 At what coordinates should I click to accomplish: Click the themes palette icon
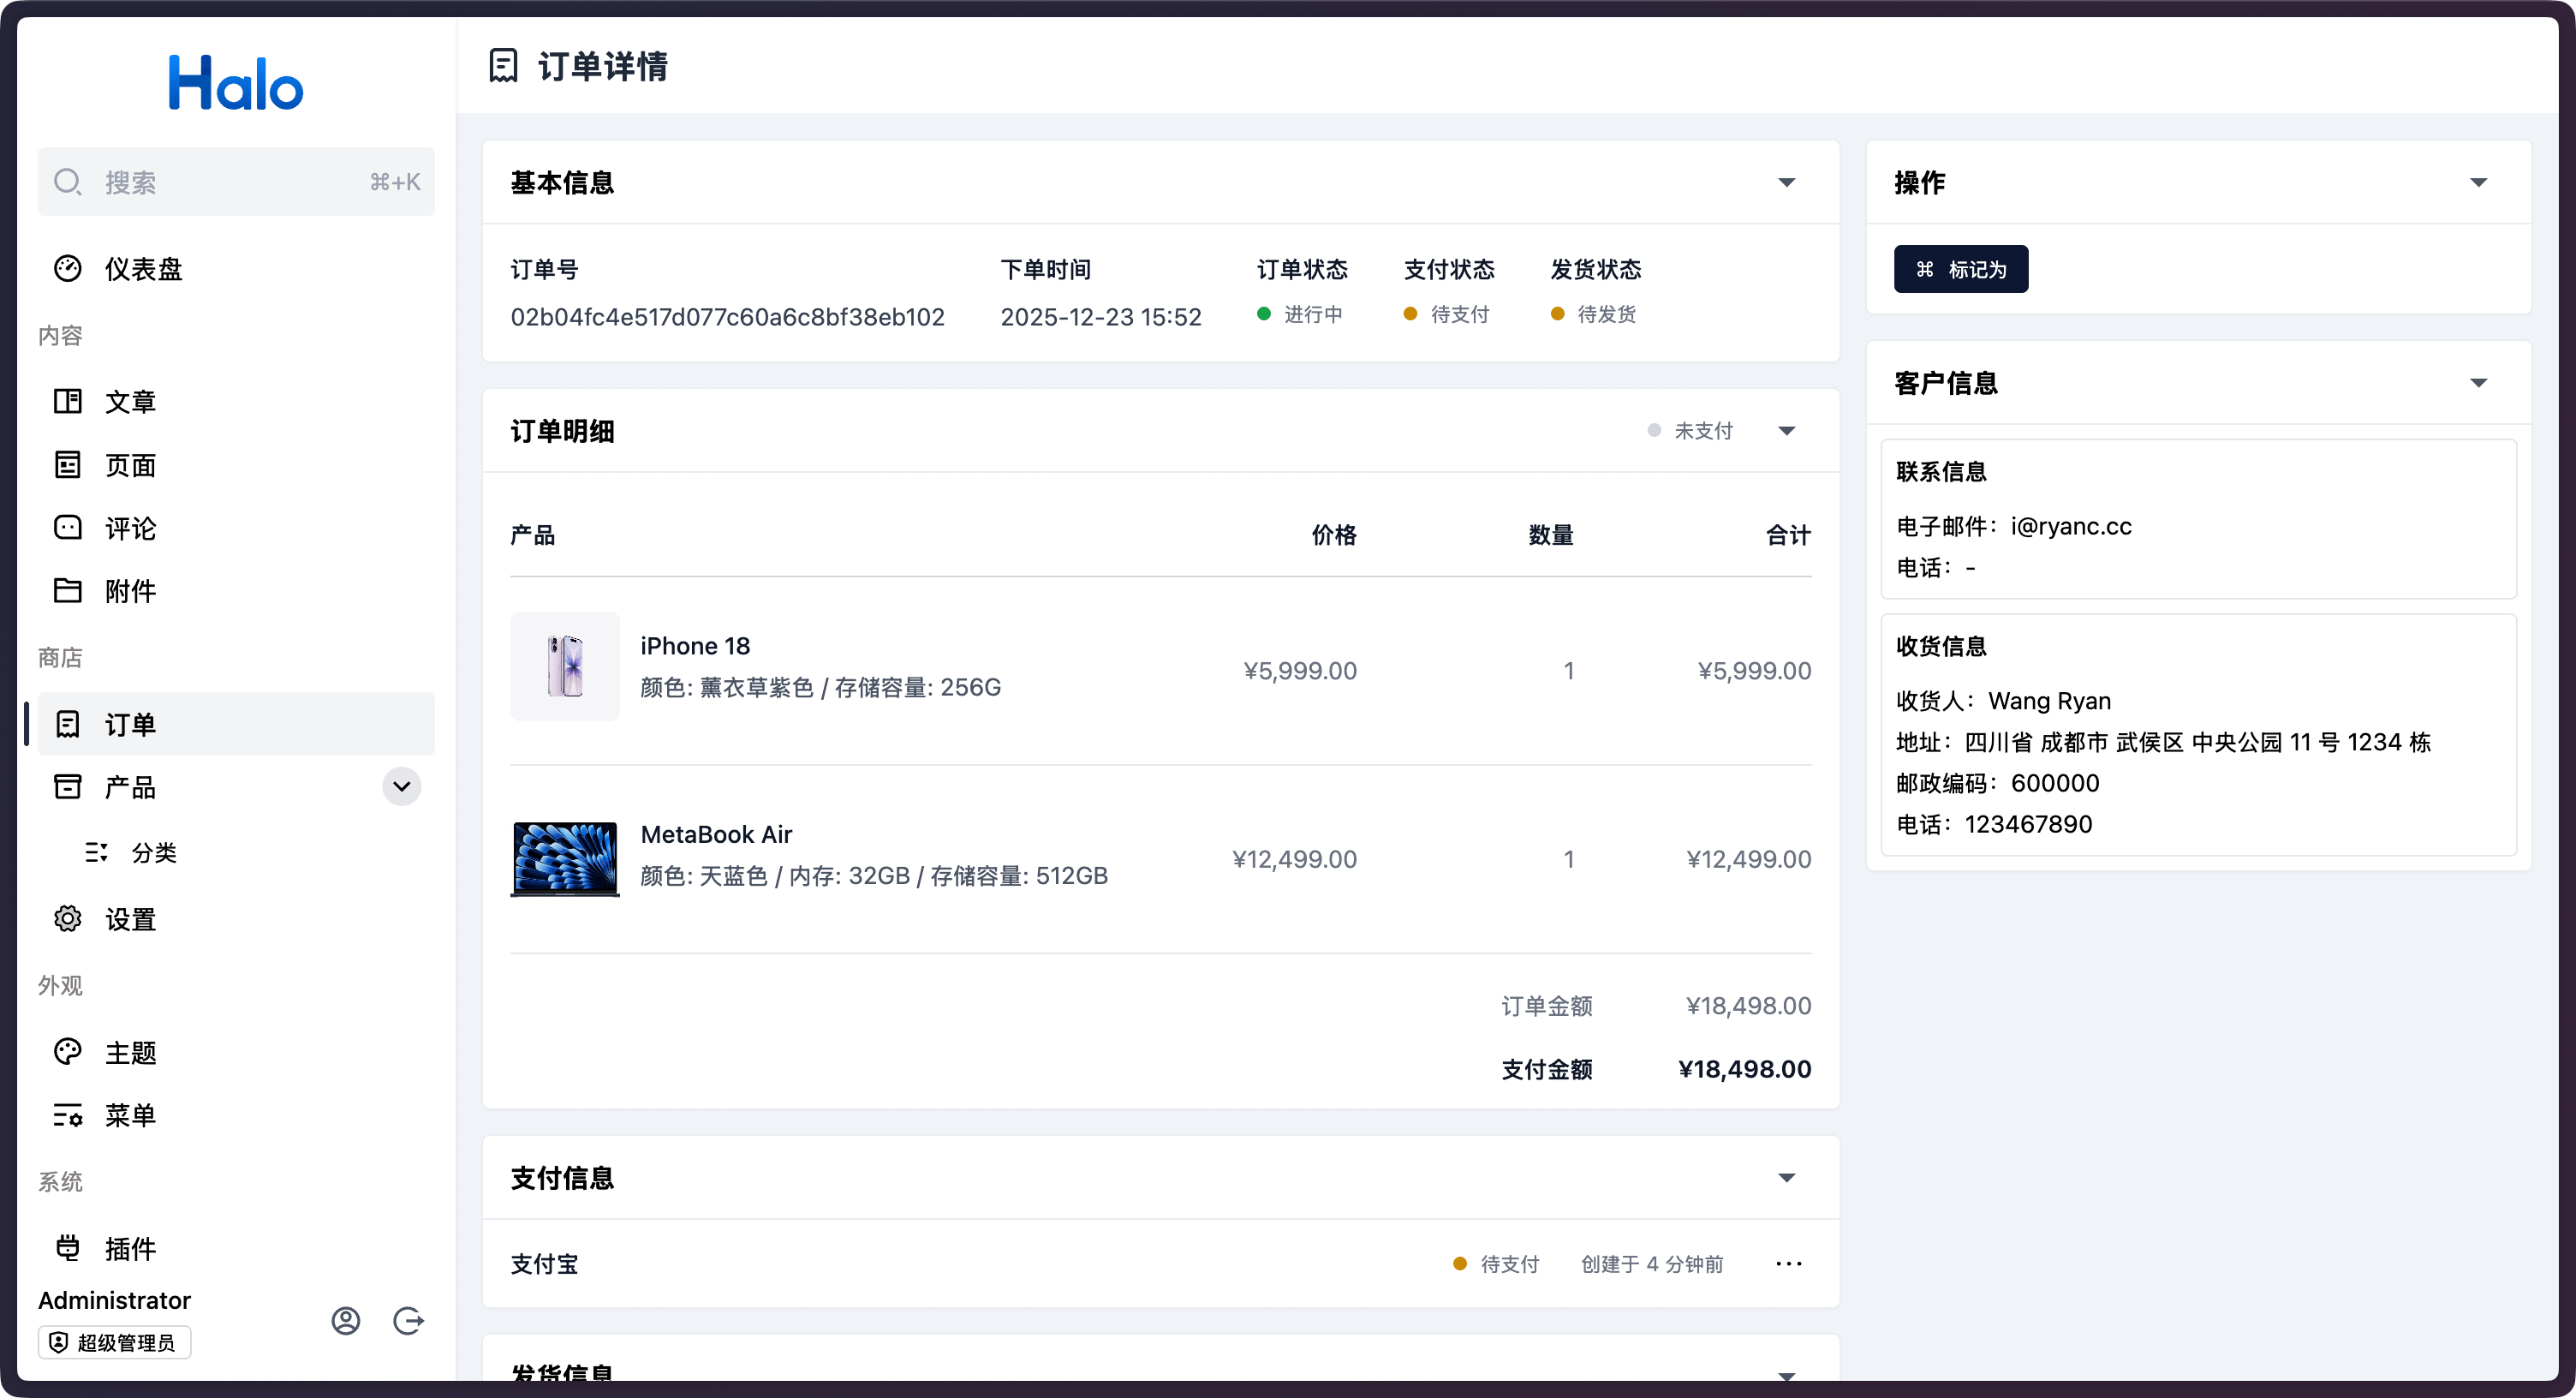coord(67,1052)
